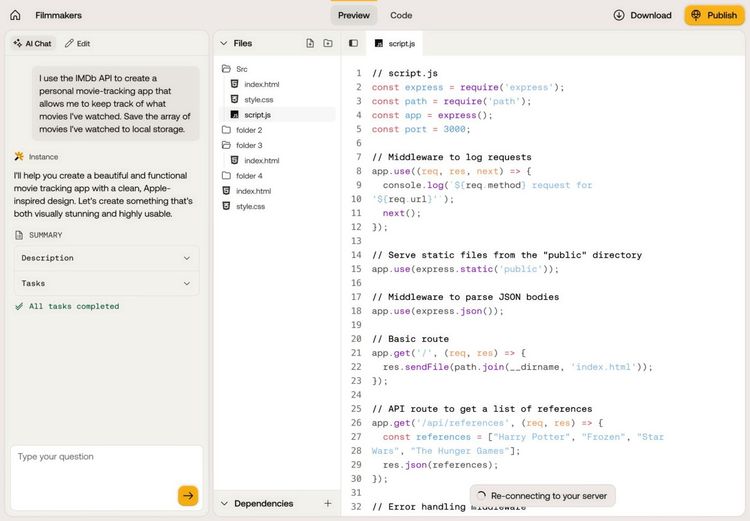Click code line 15 express.static line
Viewport: 750px width, 521px height.
point(465,269)
